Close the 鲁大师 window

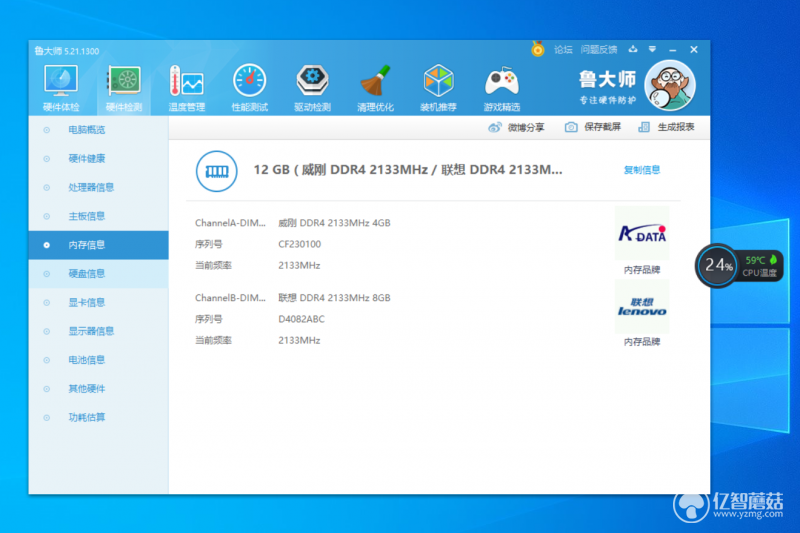[693, 49]
